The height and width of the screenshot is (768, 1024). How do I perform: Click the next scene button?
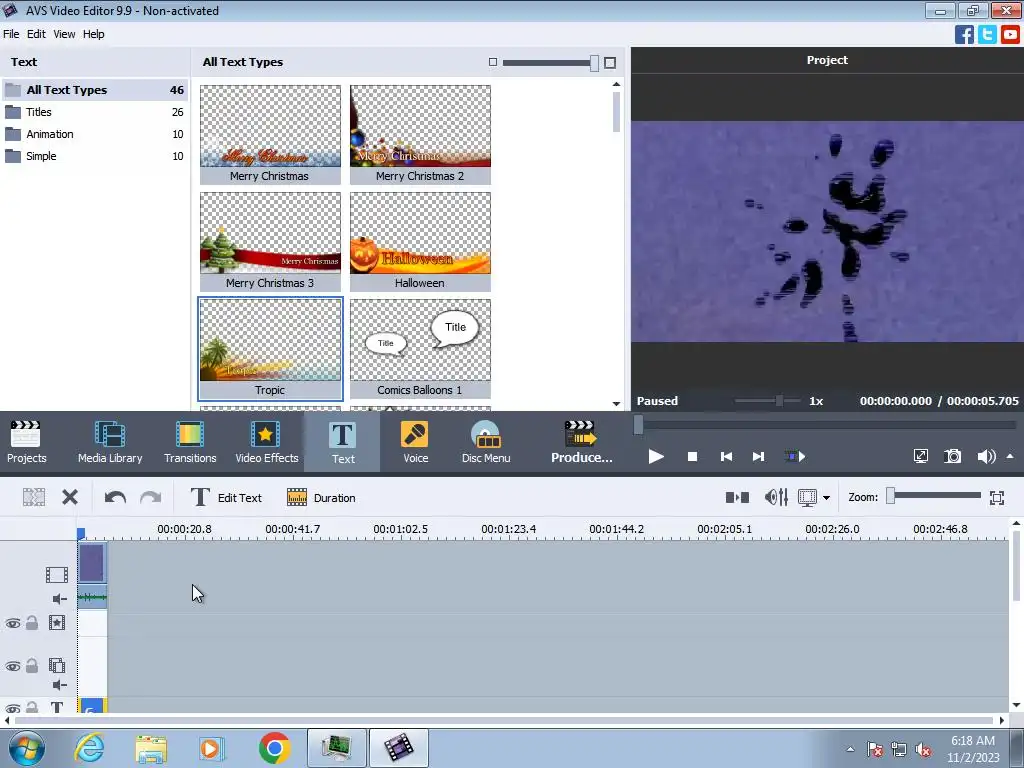(794, 456)
